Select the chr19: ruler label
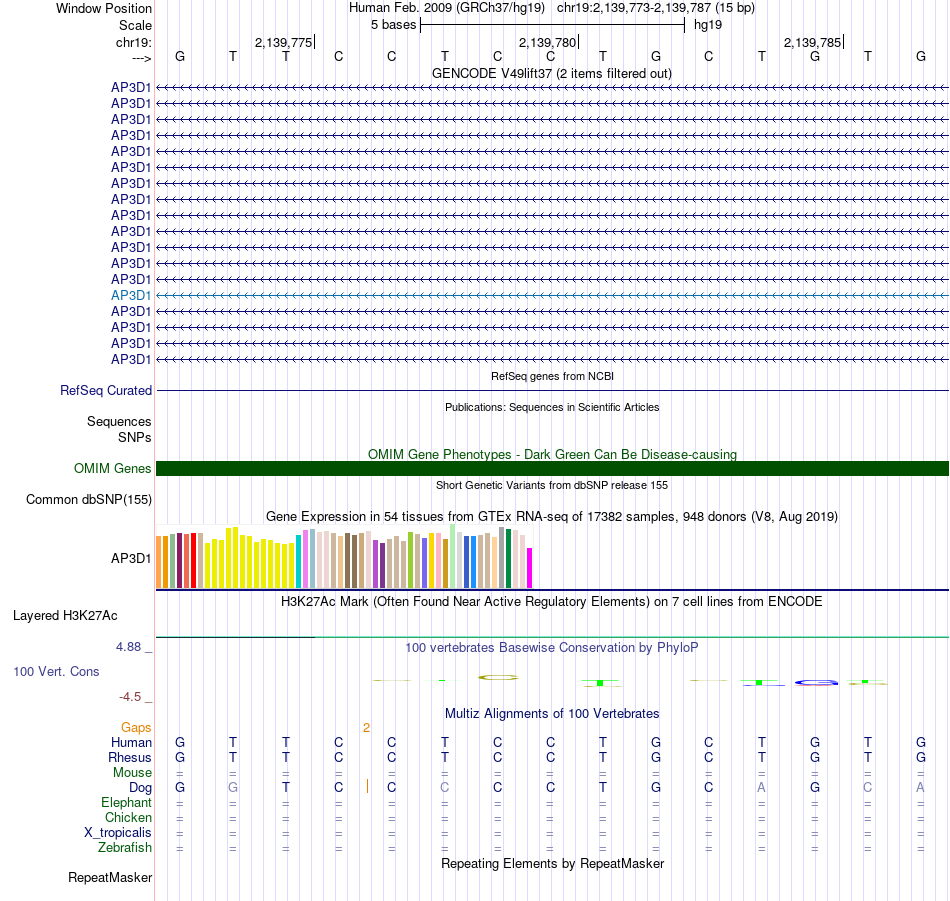The height and width of the screenshot is (901, 950). [x=133, y=42]
